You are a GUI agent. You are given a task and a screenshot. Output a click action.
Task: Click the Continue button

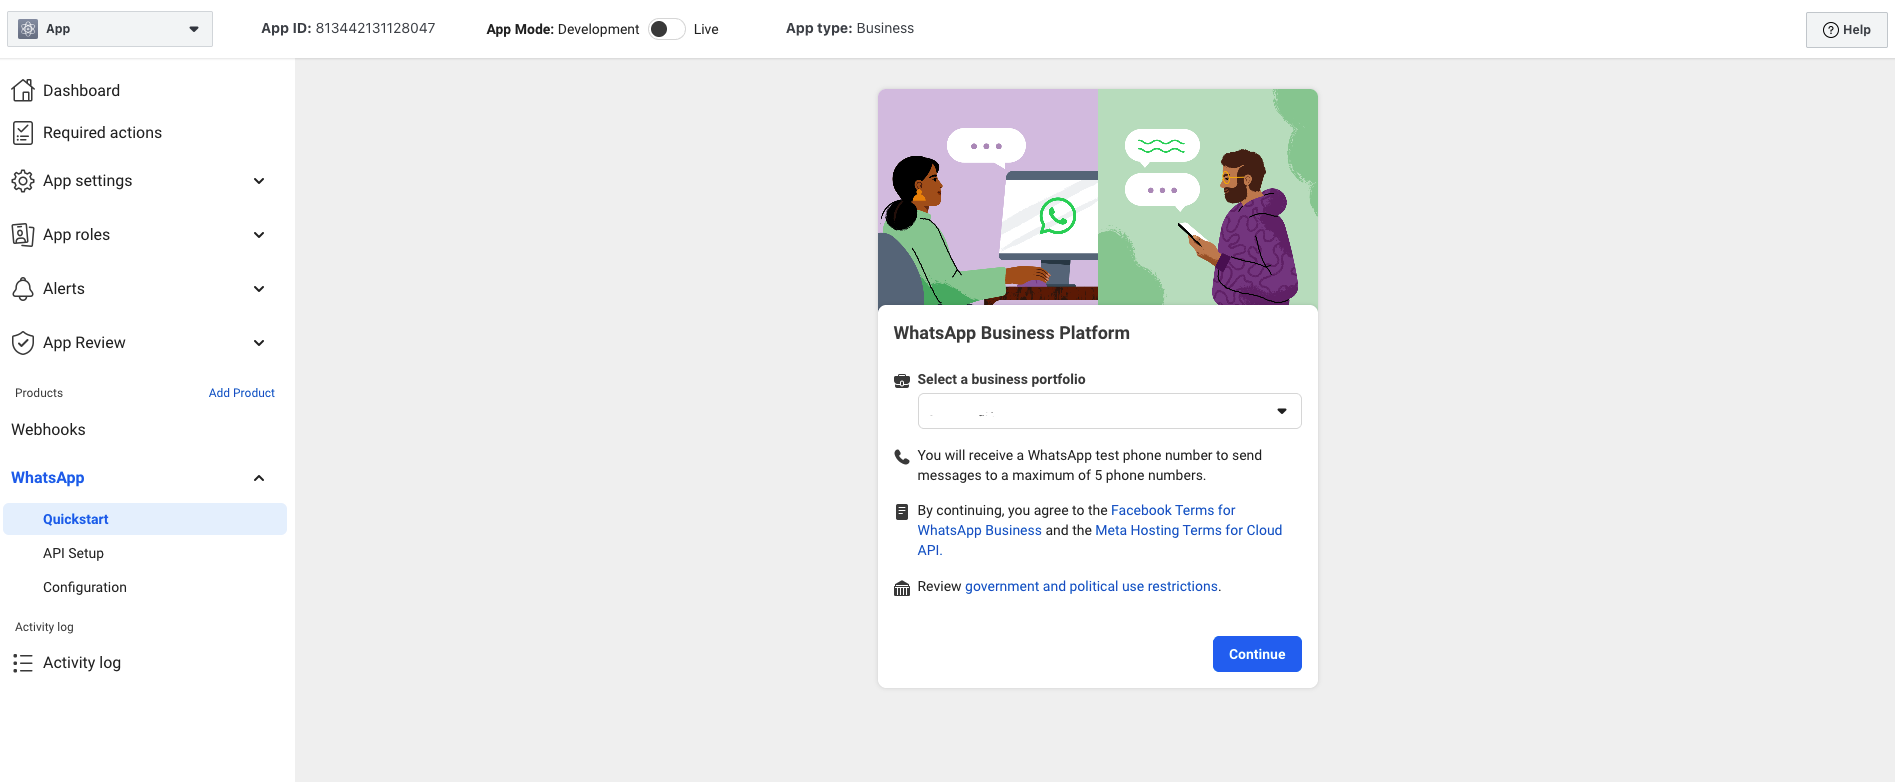[x=1257, y=654]
